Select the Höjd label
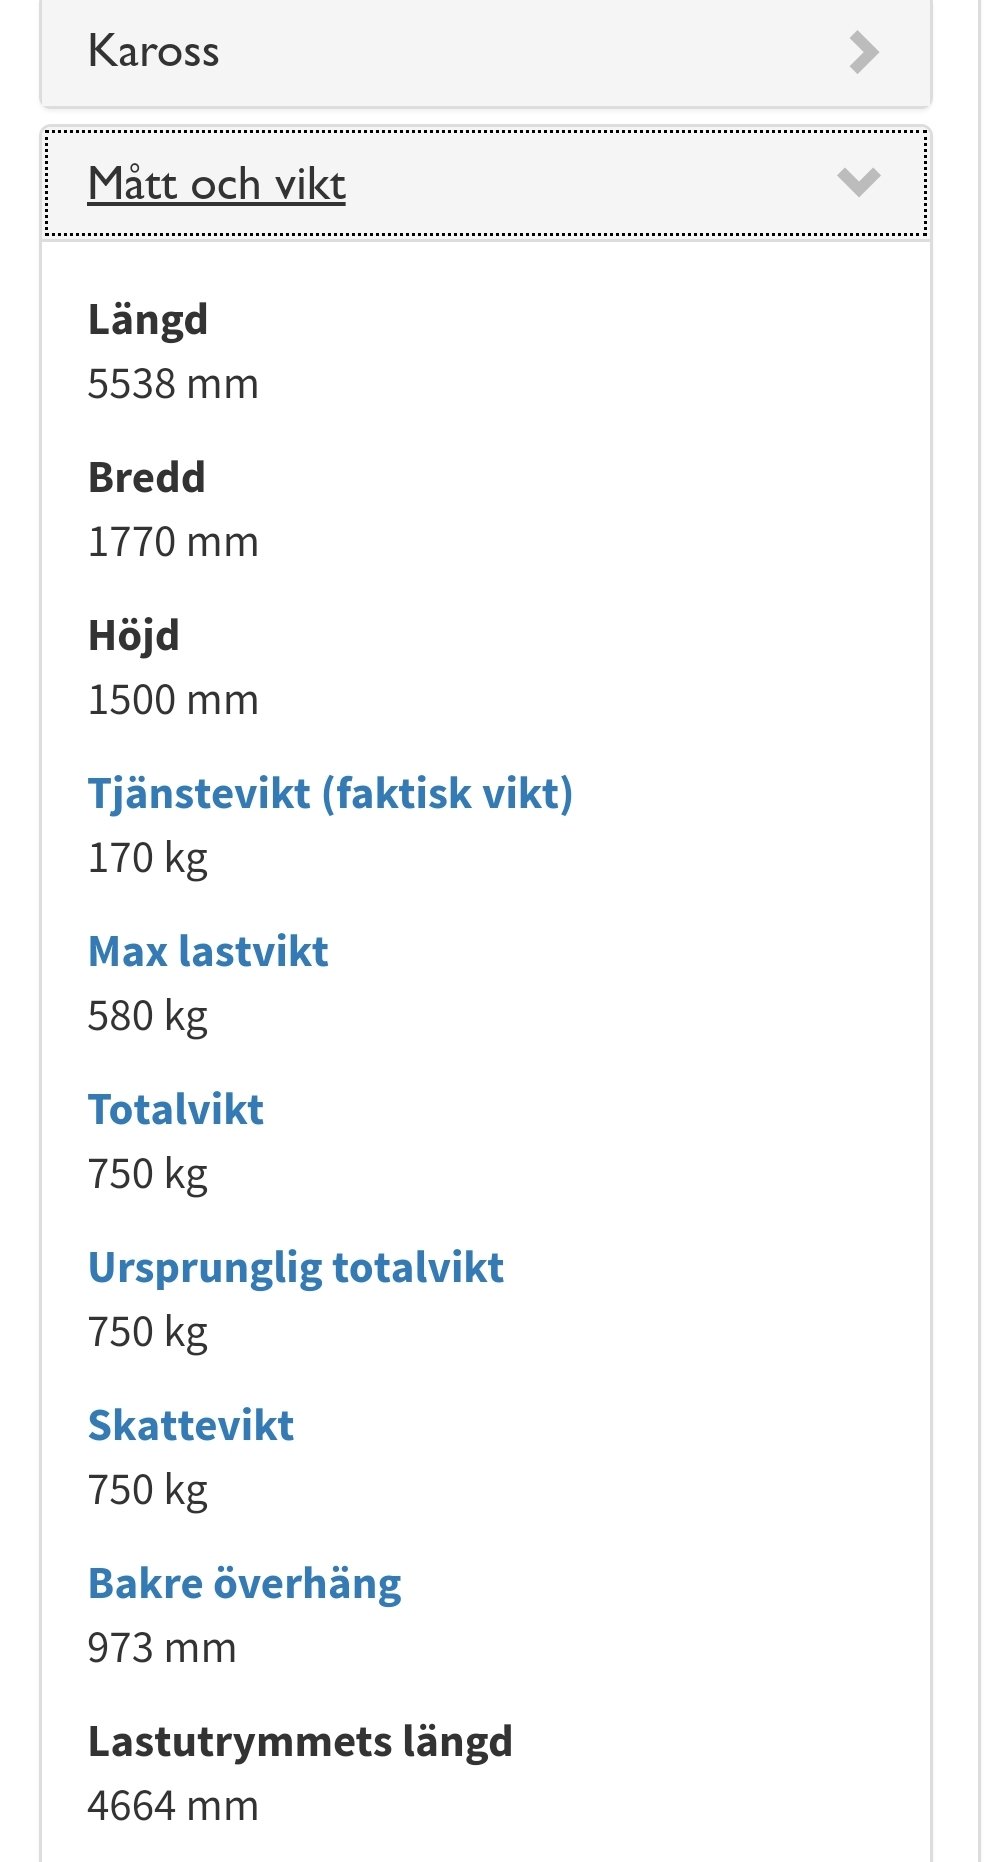Viewport: 1007px width, 1862px height. pos(134,636)
